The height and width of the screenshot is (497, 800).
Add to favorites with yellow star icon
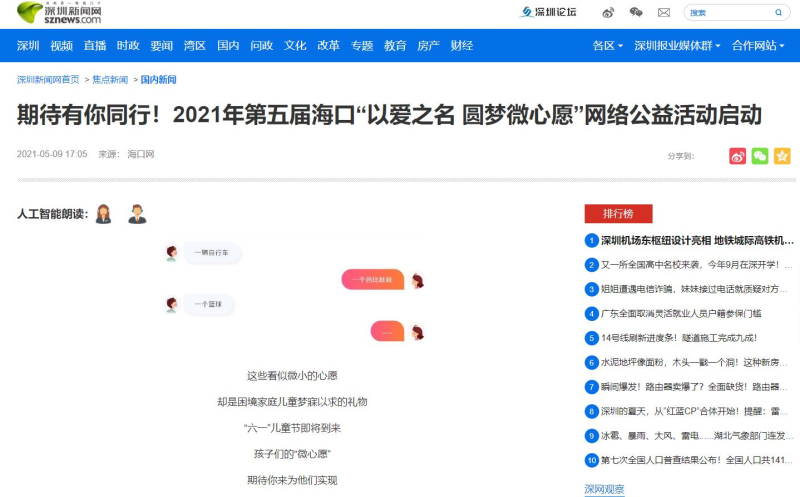(x=782, y=156)
